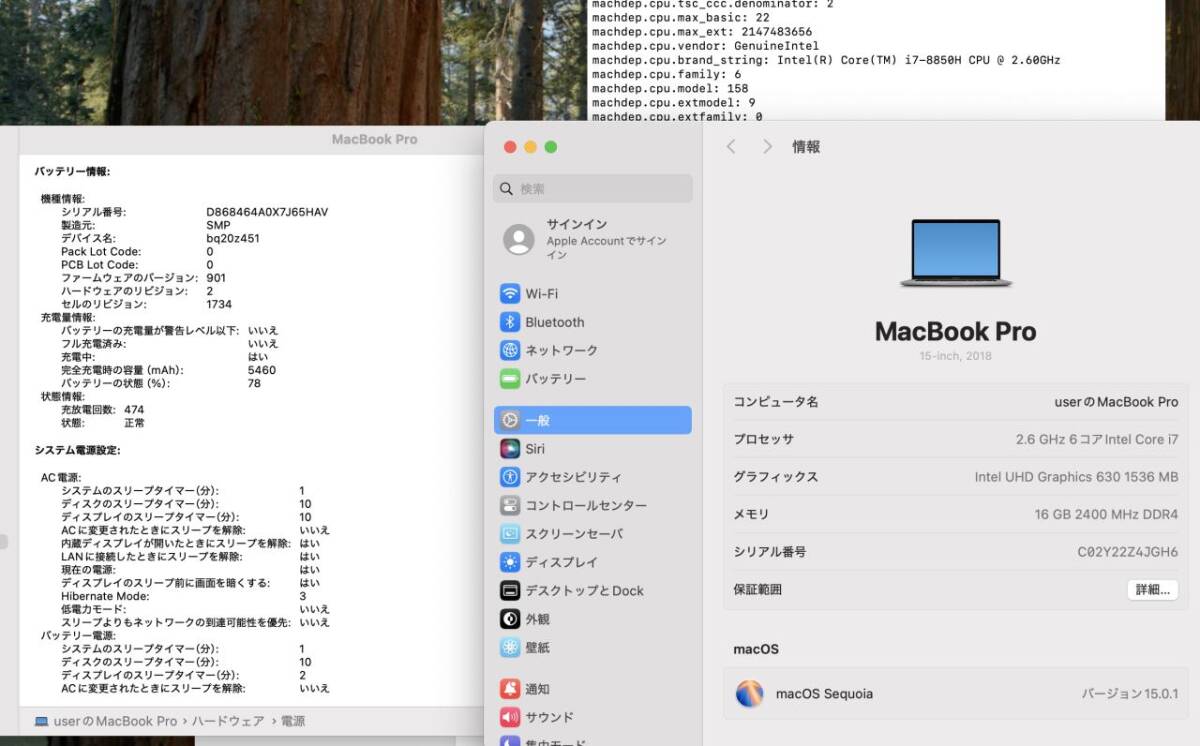Open the ディスプレイ settings icon
1200x746 pixels.
coord(510,562)
